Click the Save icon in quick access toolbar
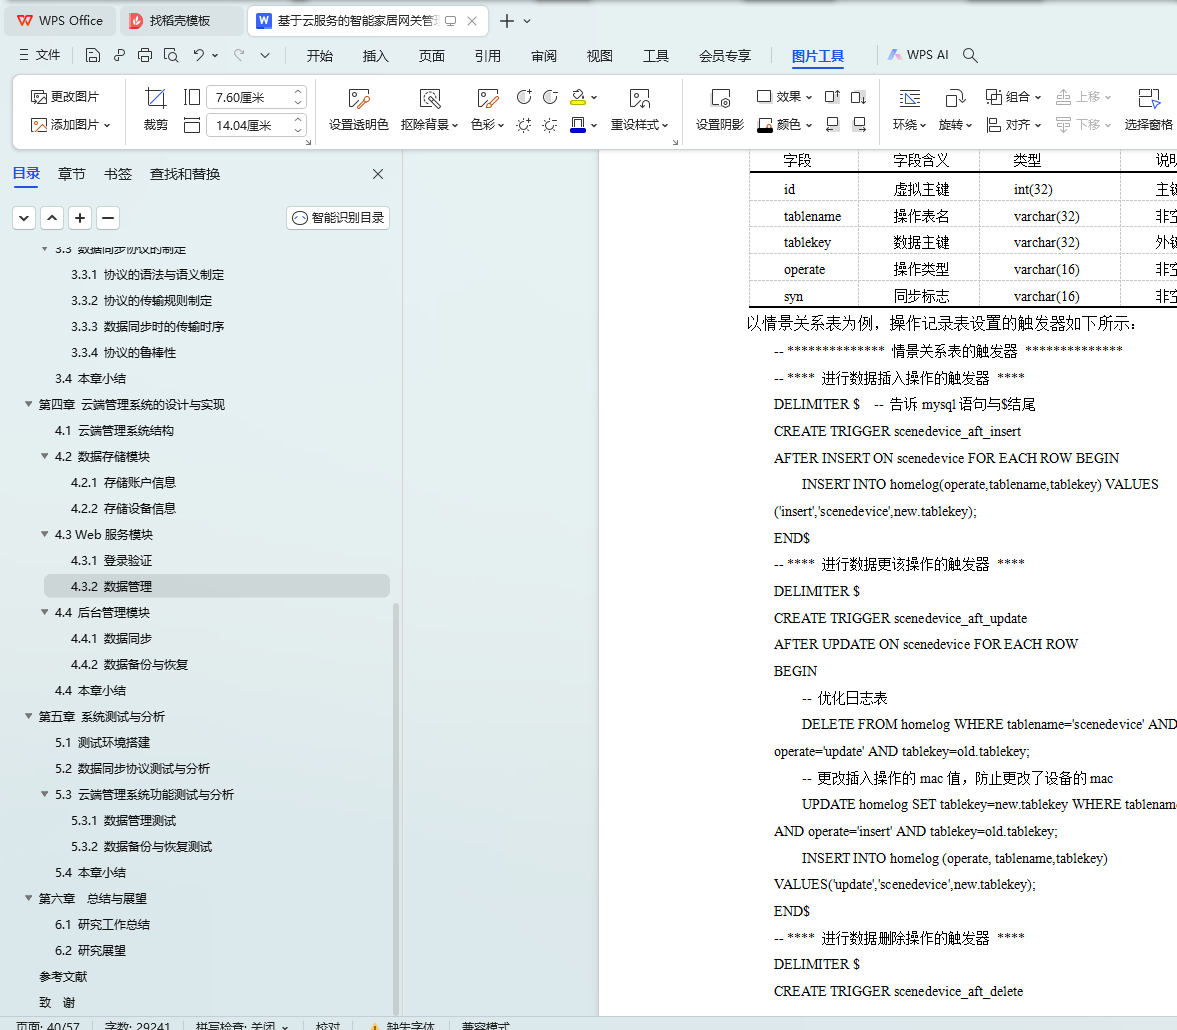The image size is (1177, 1030). point(92,55)
